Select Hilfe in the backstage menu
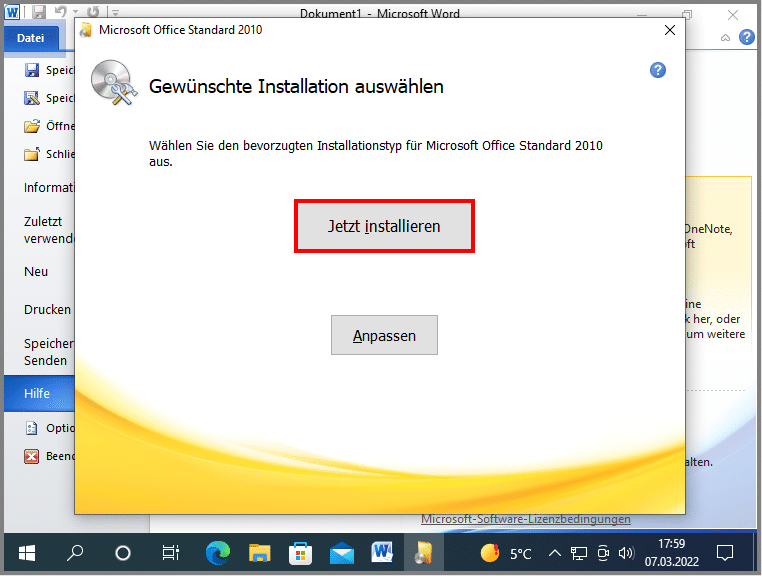Screen dimensions: 762x576 pyautogui.click(x=37, y=394)
